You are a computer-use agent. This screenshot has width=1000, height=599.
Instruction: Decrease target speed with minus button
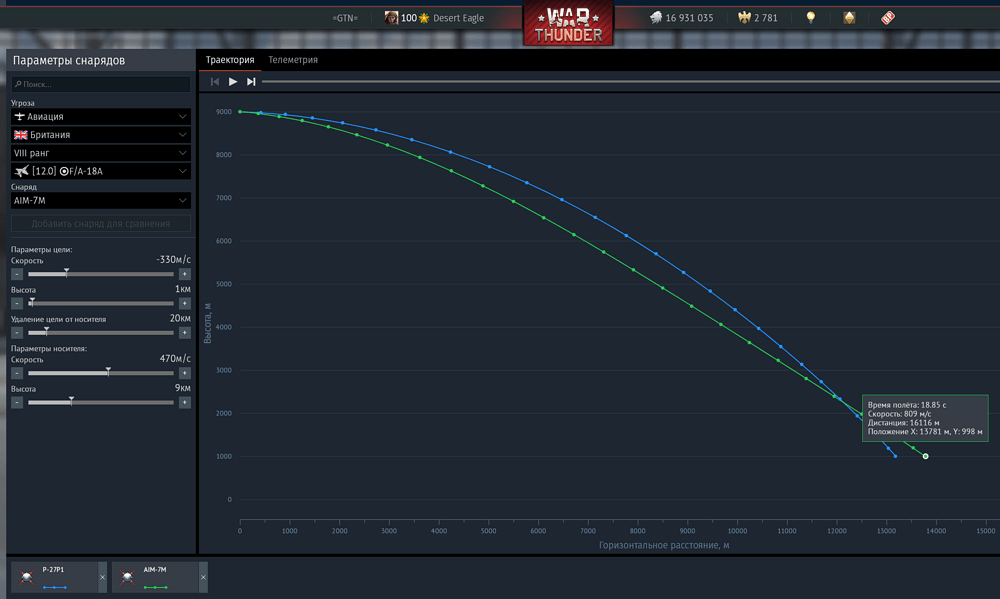pos(17,274)
